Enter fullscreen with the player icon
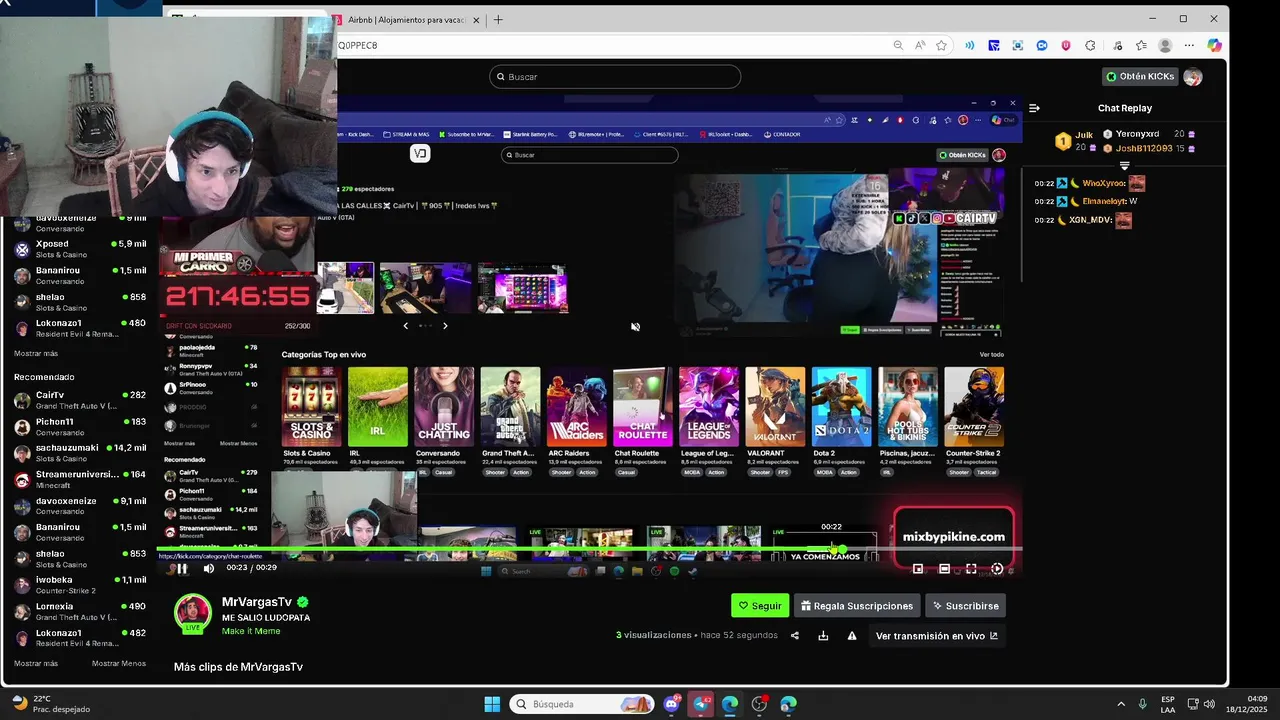The height and width of the screenshot is (720, 1280). click(x=971, y=569)
